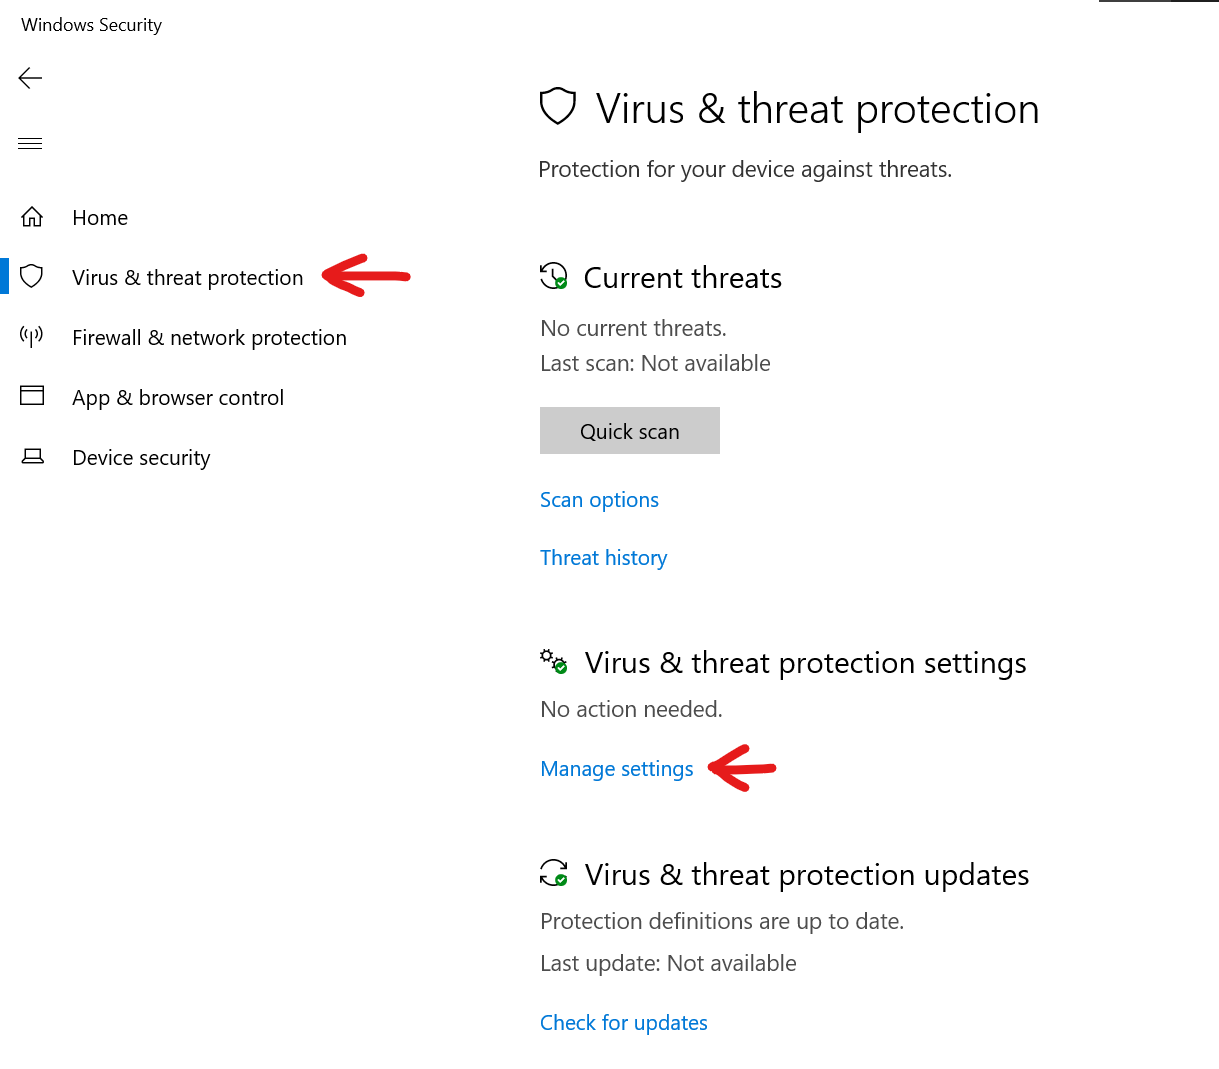This screenshot has width=1219, height=1069.
Task: Click the App & browser window icon
Action: 32,396
